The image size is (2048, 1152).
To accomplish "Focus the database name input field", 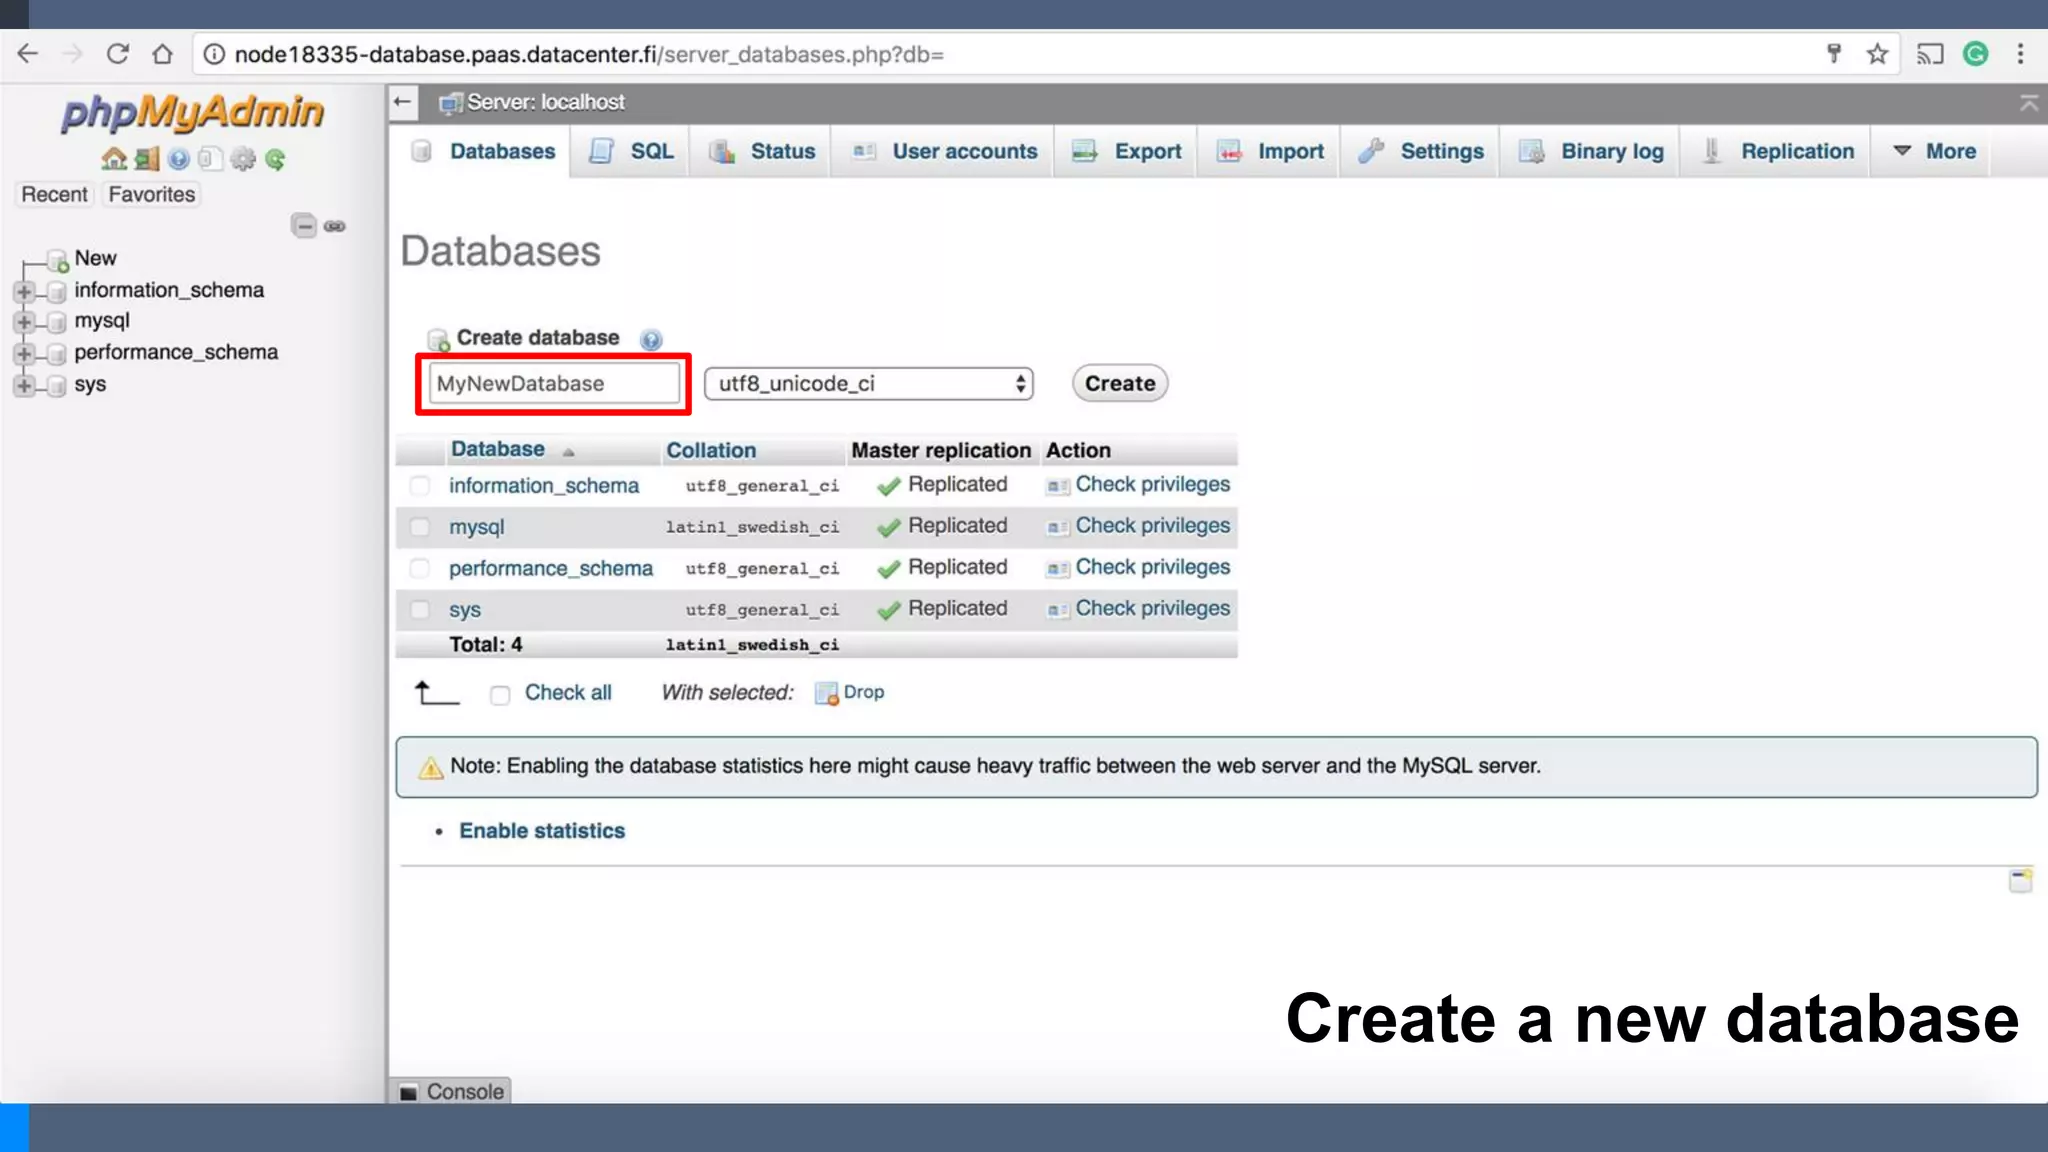I will [554, 384].
